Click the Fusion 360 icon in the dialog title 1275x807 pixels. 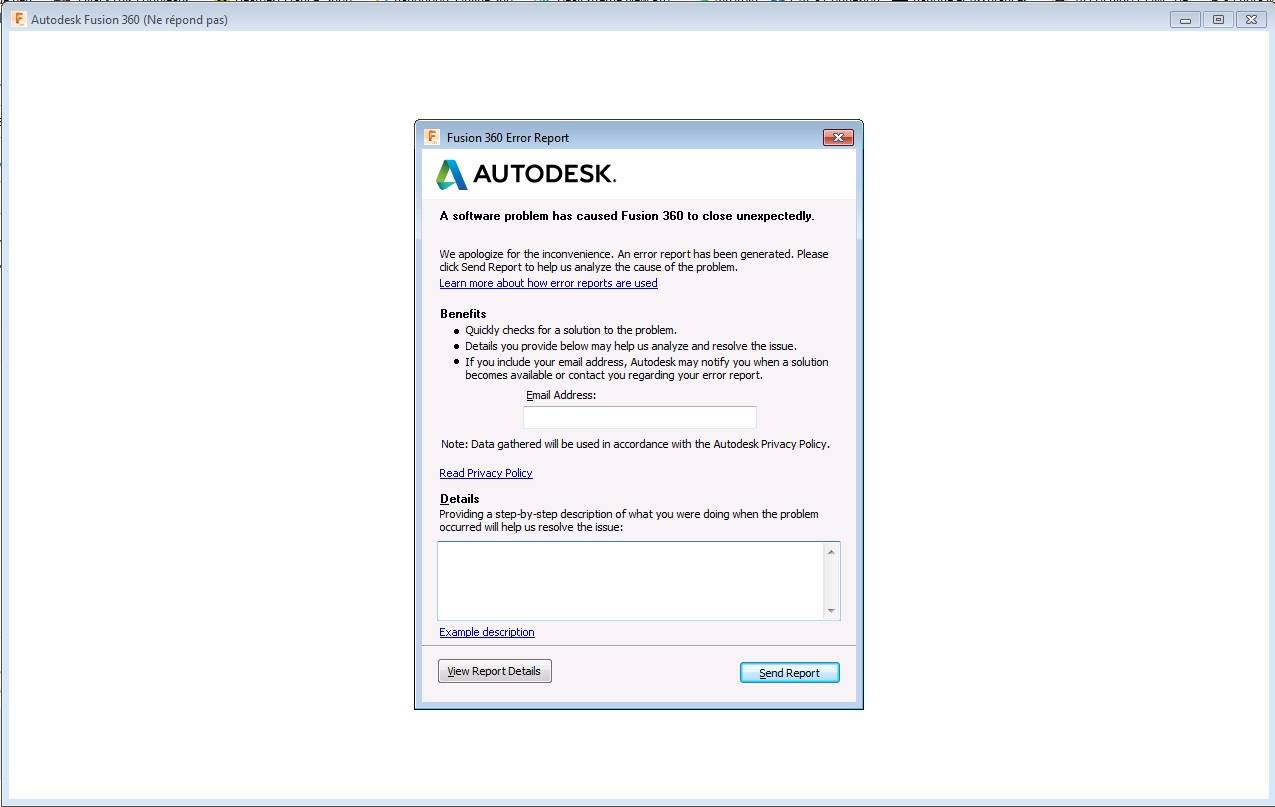pyautogui.click(x=432, y=137)
